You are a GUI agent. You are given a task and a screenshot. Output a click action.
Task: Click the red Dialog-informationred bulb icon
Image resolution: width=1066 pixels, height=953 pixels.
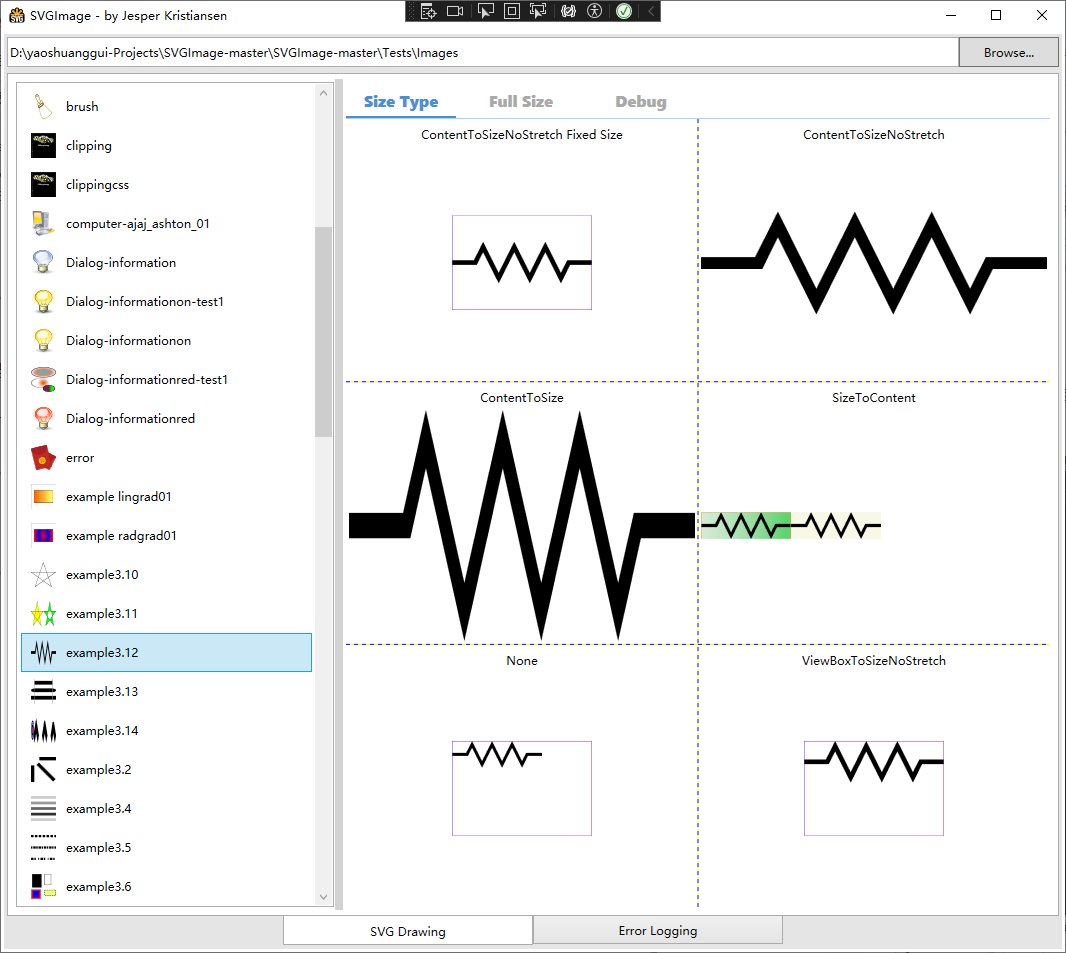[43, 419]
